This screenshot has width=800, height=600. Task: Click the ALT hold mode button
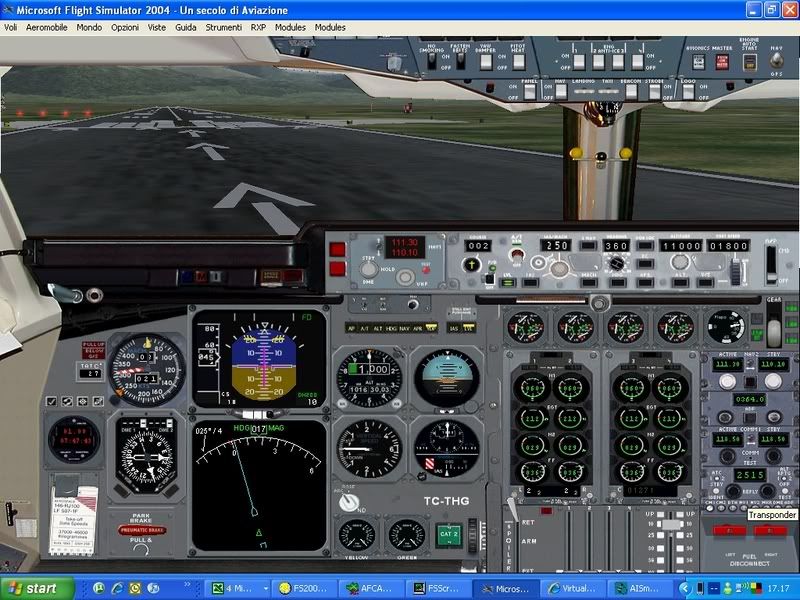(x=680, y=282)
